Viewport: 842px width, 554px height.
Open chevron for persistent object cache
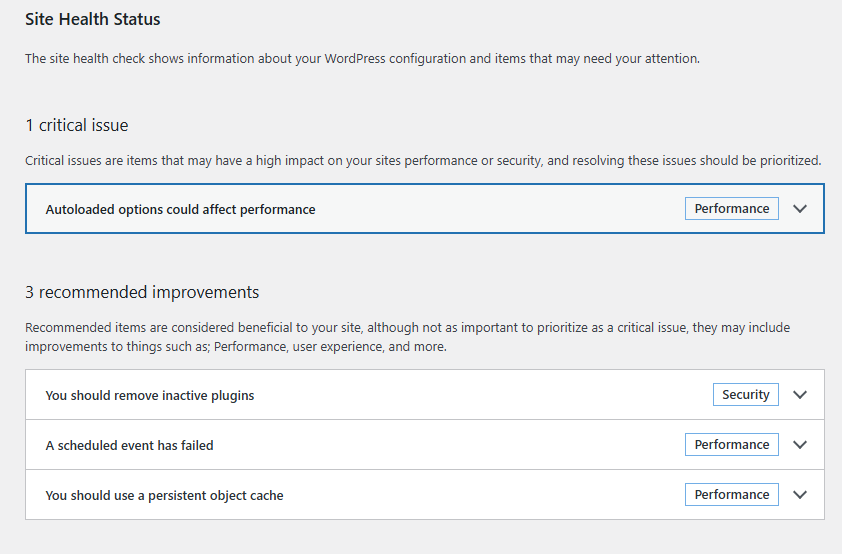[x=799, y=495]
